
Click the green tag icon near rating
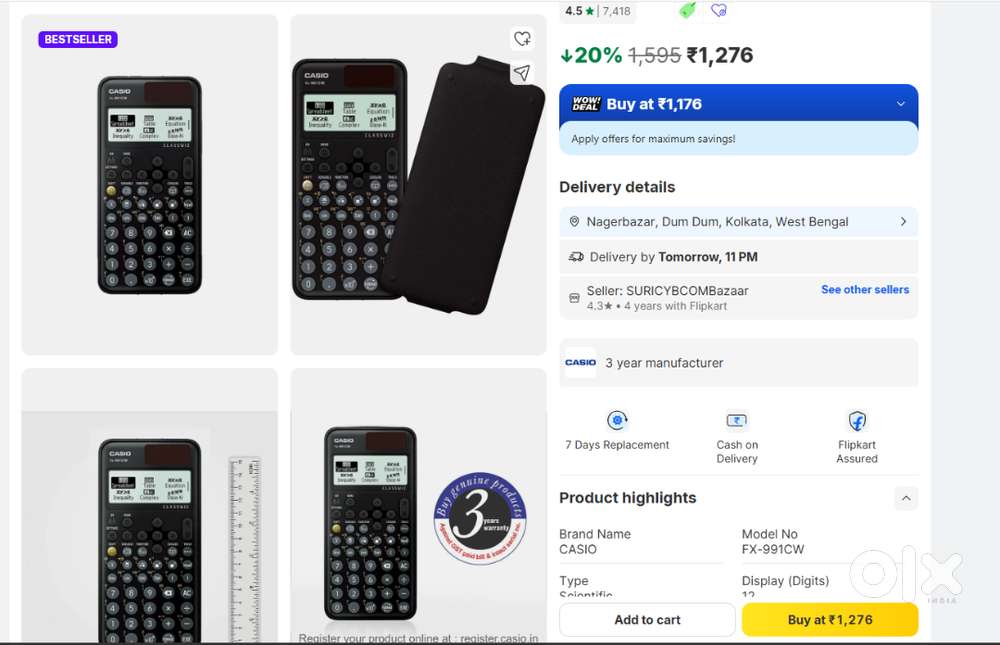688,10
